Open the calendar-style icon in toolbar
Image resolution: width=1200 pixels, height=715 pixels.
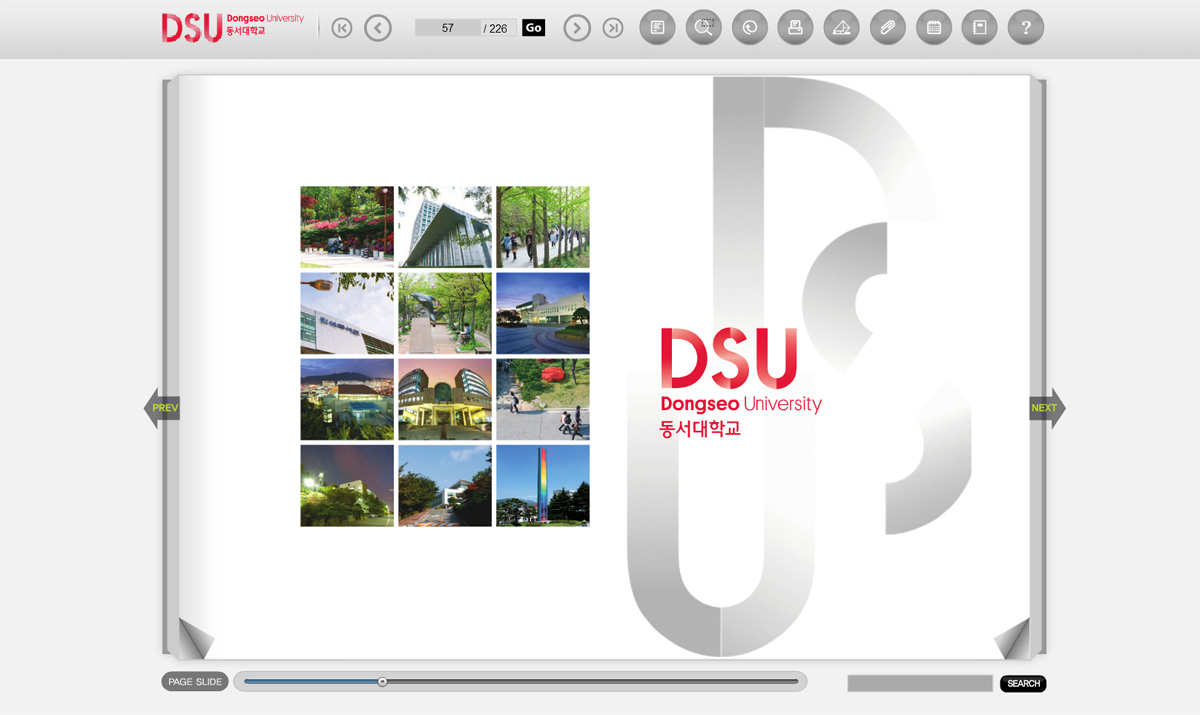click(933, 28)
